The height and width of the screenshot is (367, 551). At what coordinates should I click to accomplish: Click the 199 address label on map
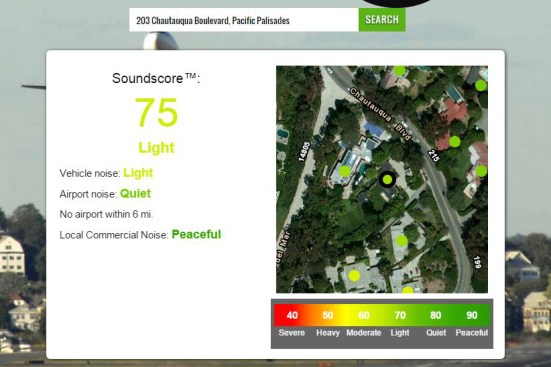pyautogui.click(x=477, y=262)
